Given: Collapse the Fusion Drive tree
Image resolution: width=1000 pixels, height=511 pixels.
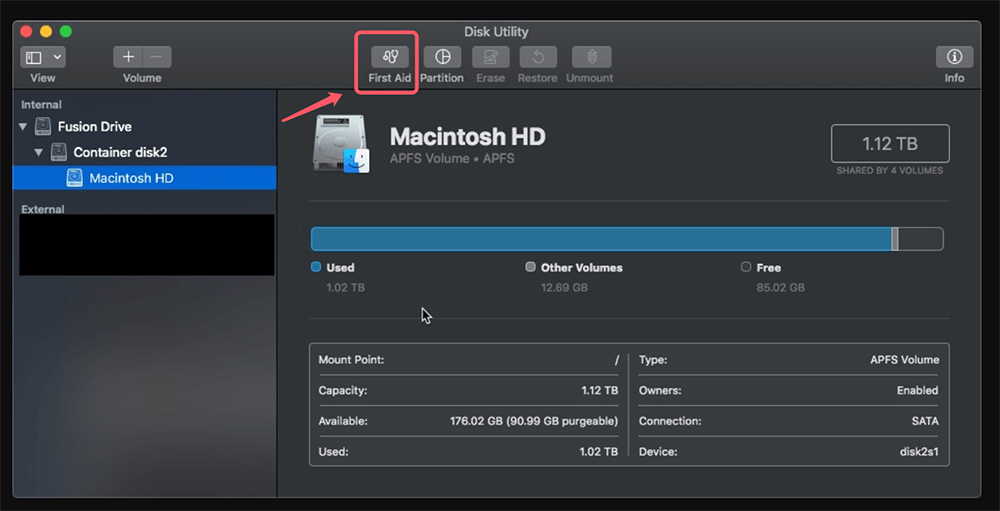Looking at the screenshot, I should coord(23,127).
